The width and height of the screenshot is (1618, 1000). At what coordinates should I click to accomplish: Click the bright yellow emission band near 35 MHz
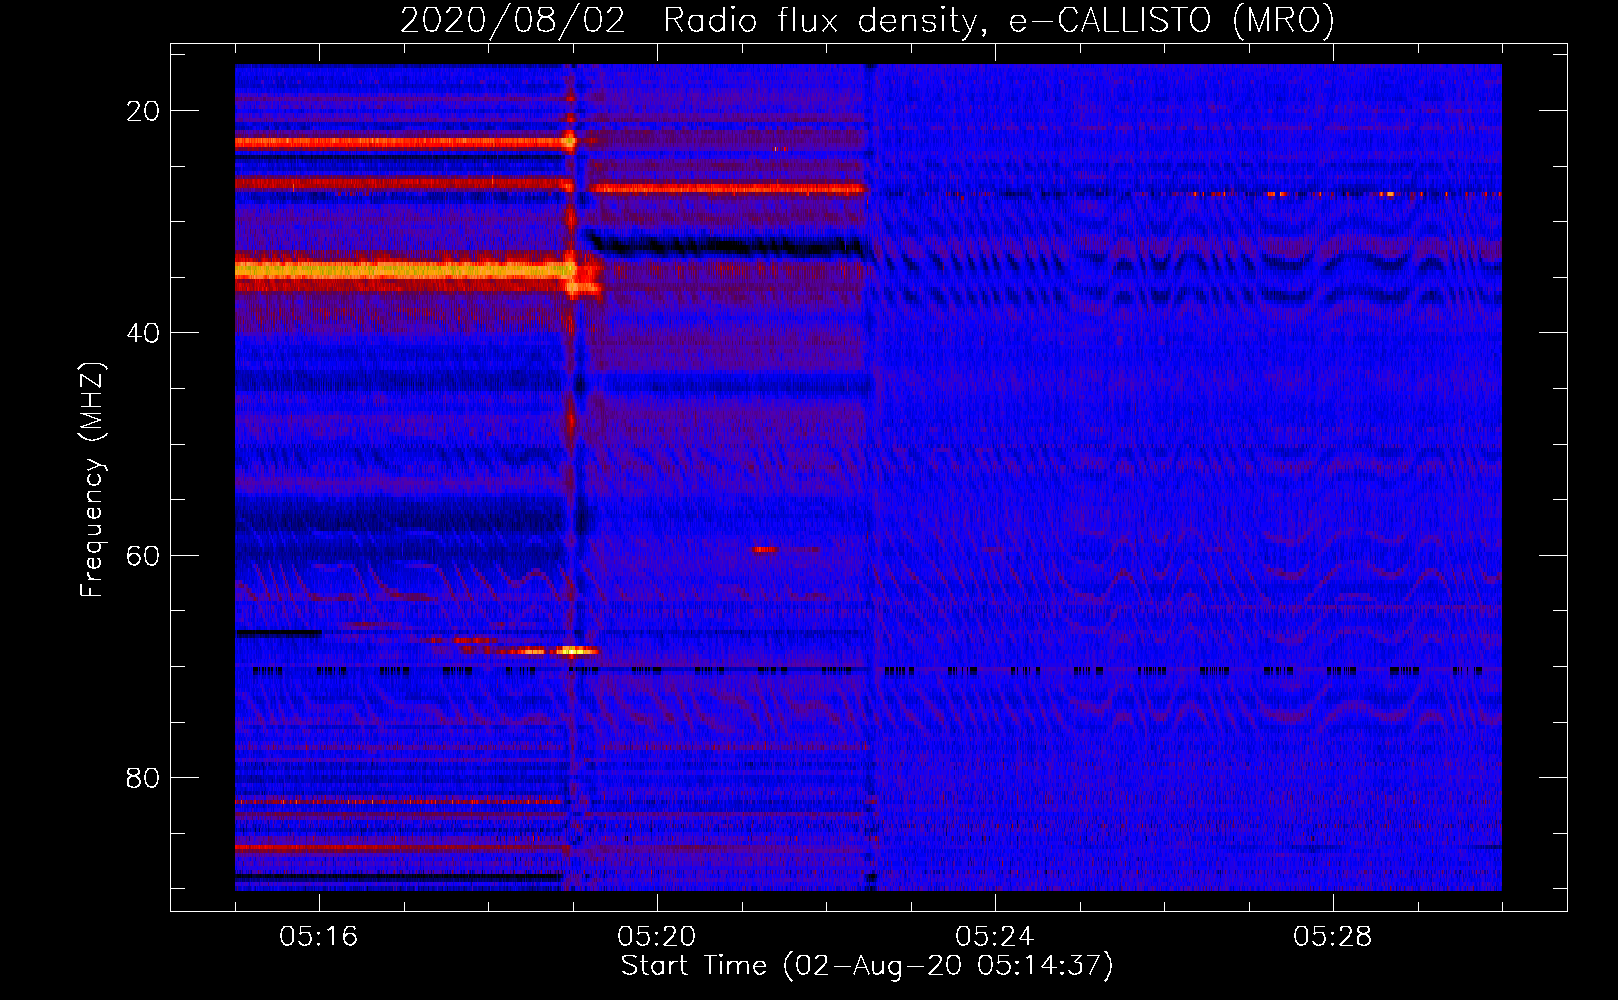pos(405,269)
